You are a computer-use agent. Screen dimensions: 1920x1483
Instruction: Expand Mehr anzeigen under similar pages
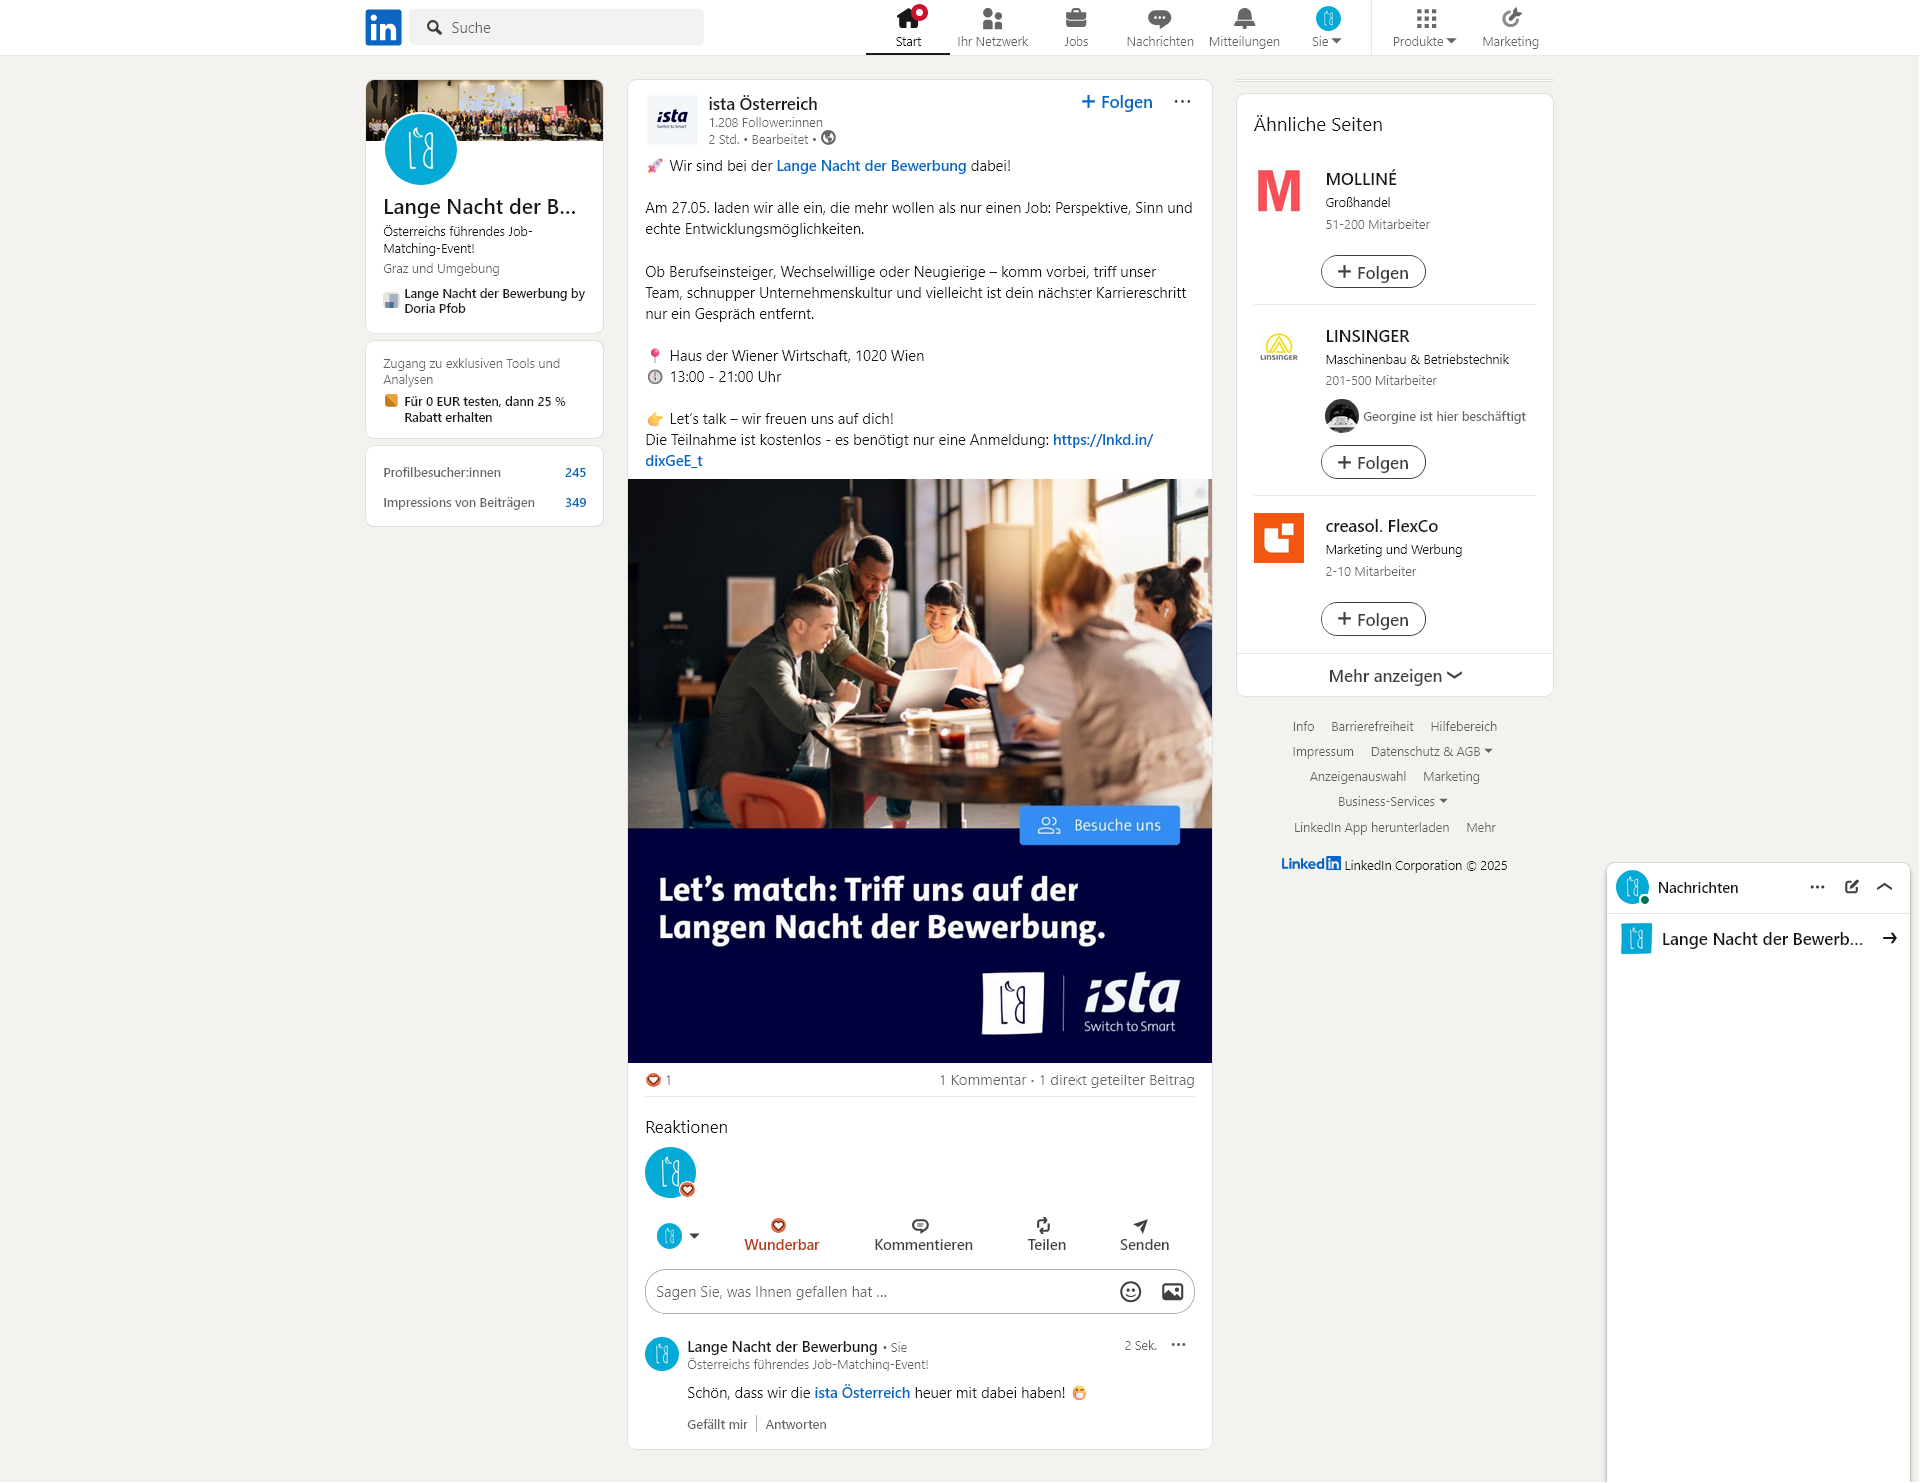click(1395, 676)
